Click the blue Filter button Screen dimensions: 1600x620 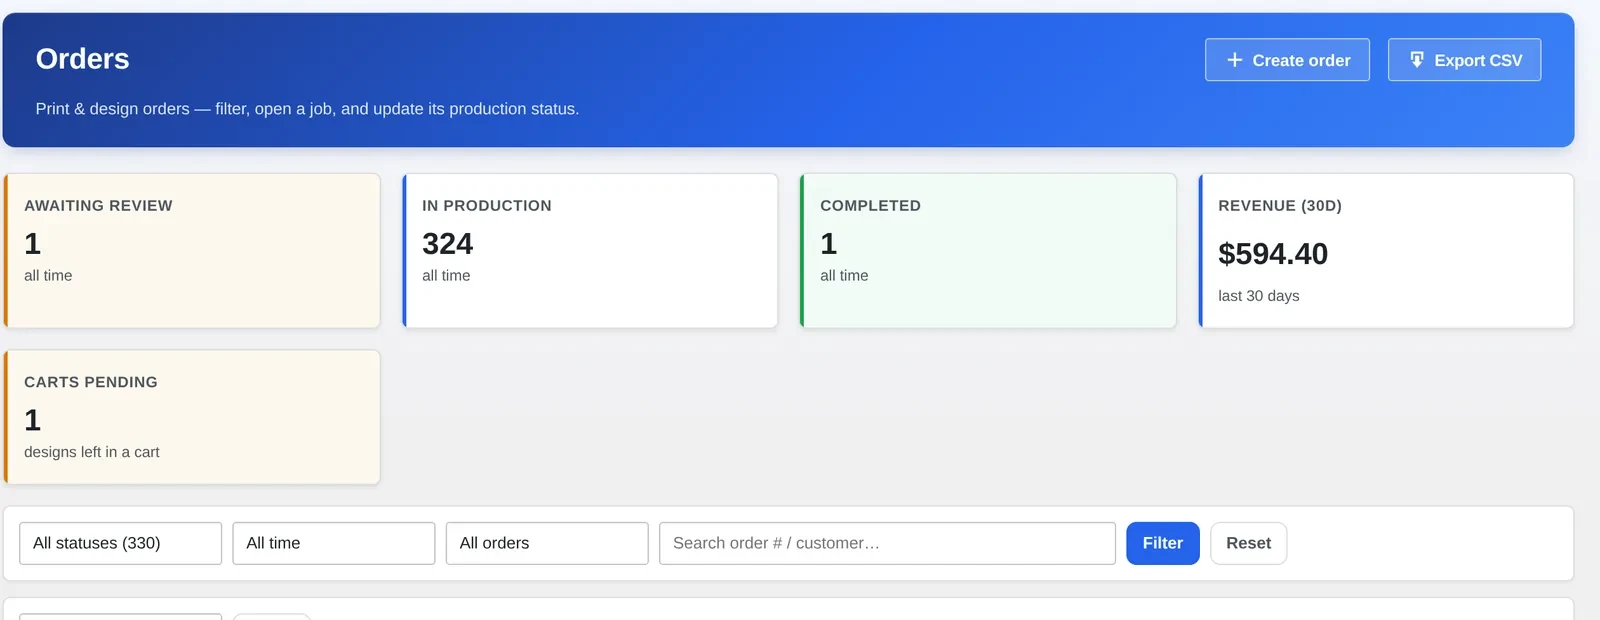1162,543
